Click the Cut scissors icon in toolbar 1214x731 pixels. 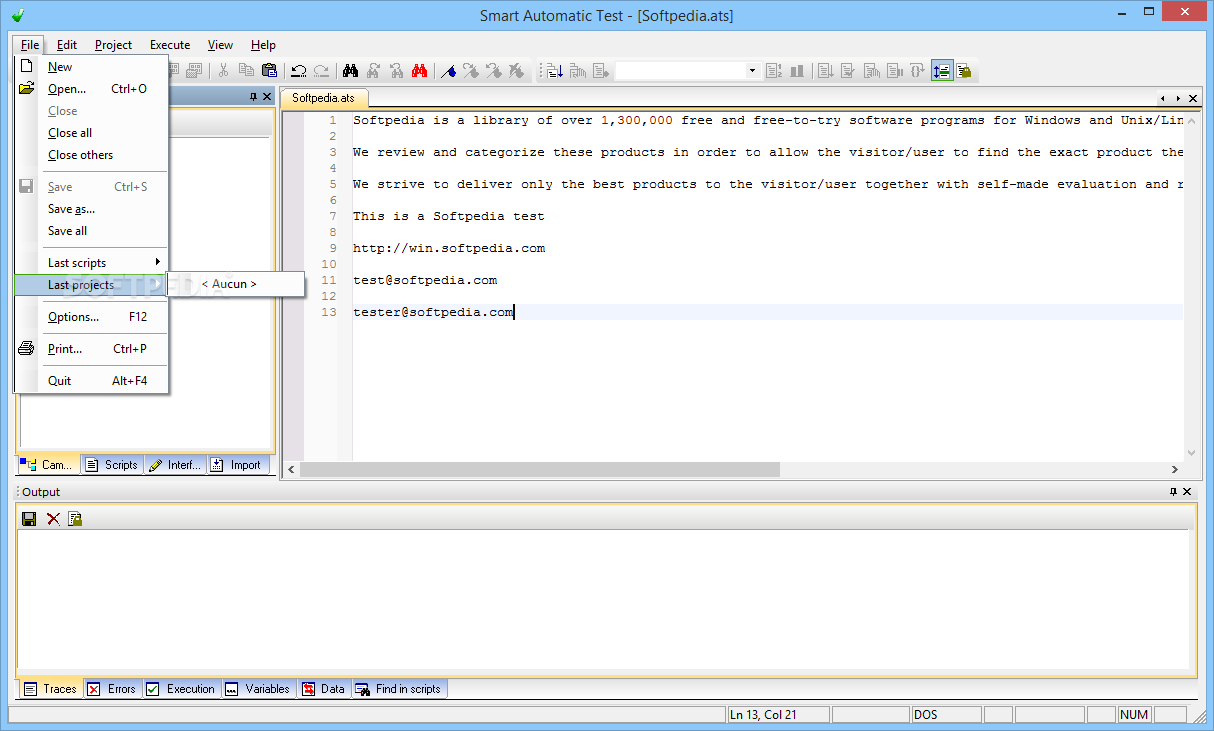(223, 70)
